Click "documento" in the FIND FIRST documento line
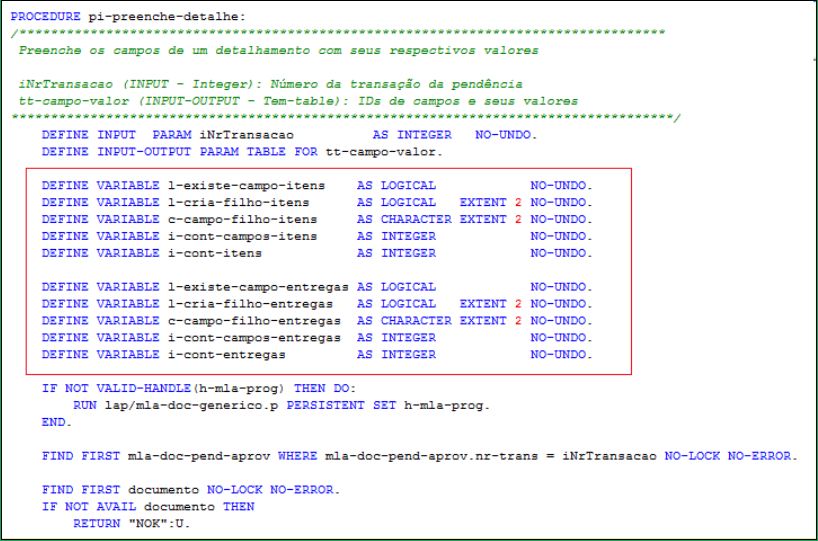The width and height of the screenshot is (818, 541). [x=163, y=490]
